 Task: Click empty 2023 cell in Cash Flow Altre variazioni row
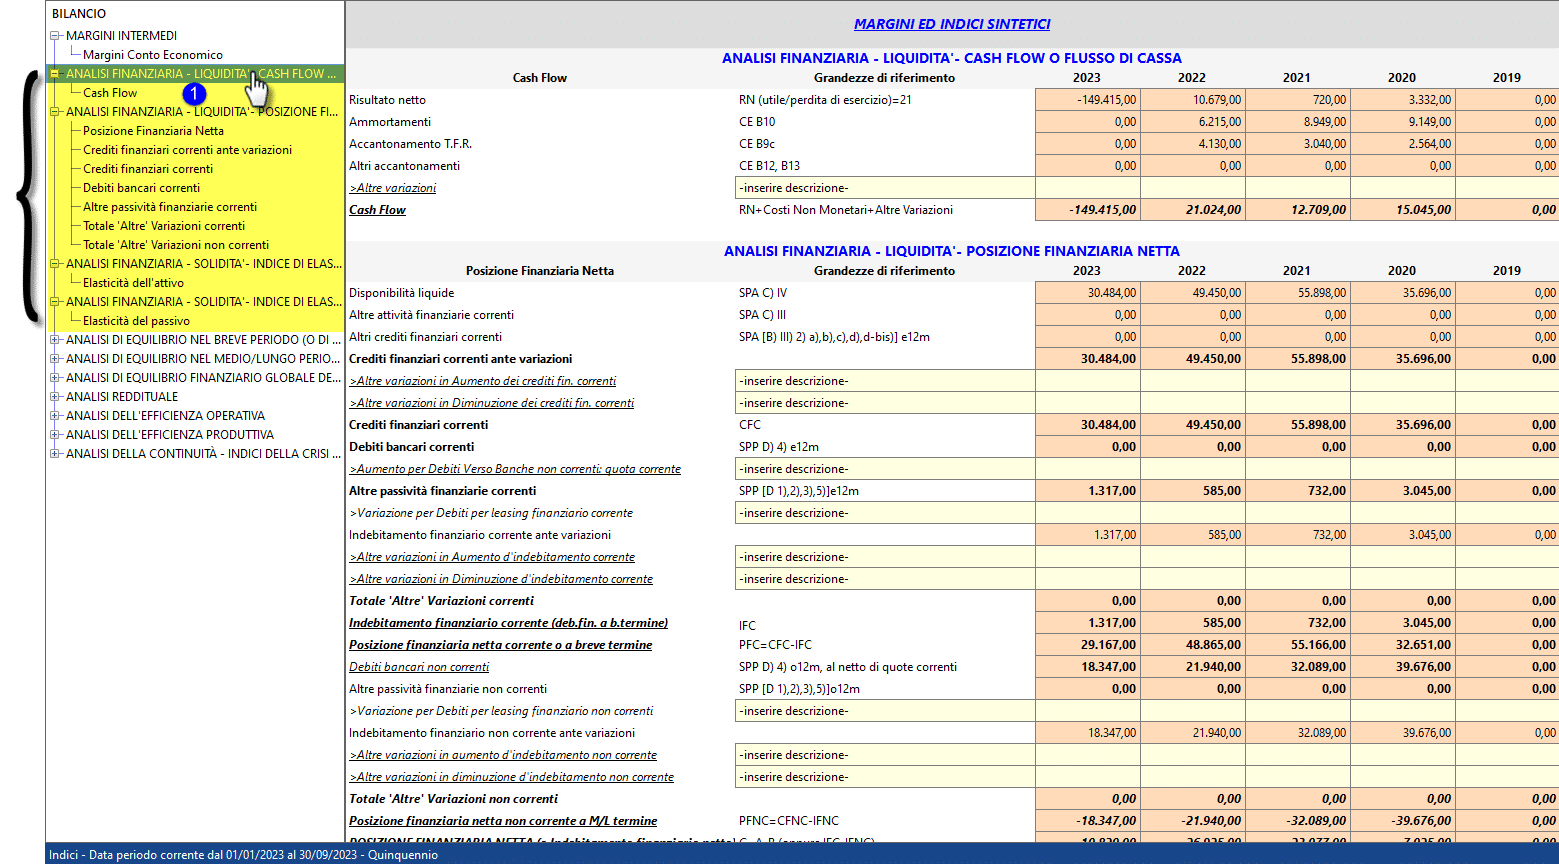(x=1088, y=188)
